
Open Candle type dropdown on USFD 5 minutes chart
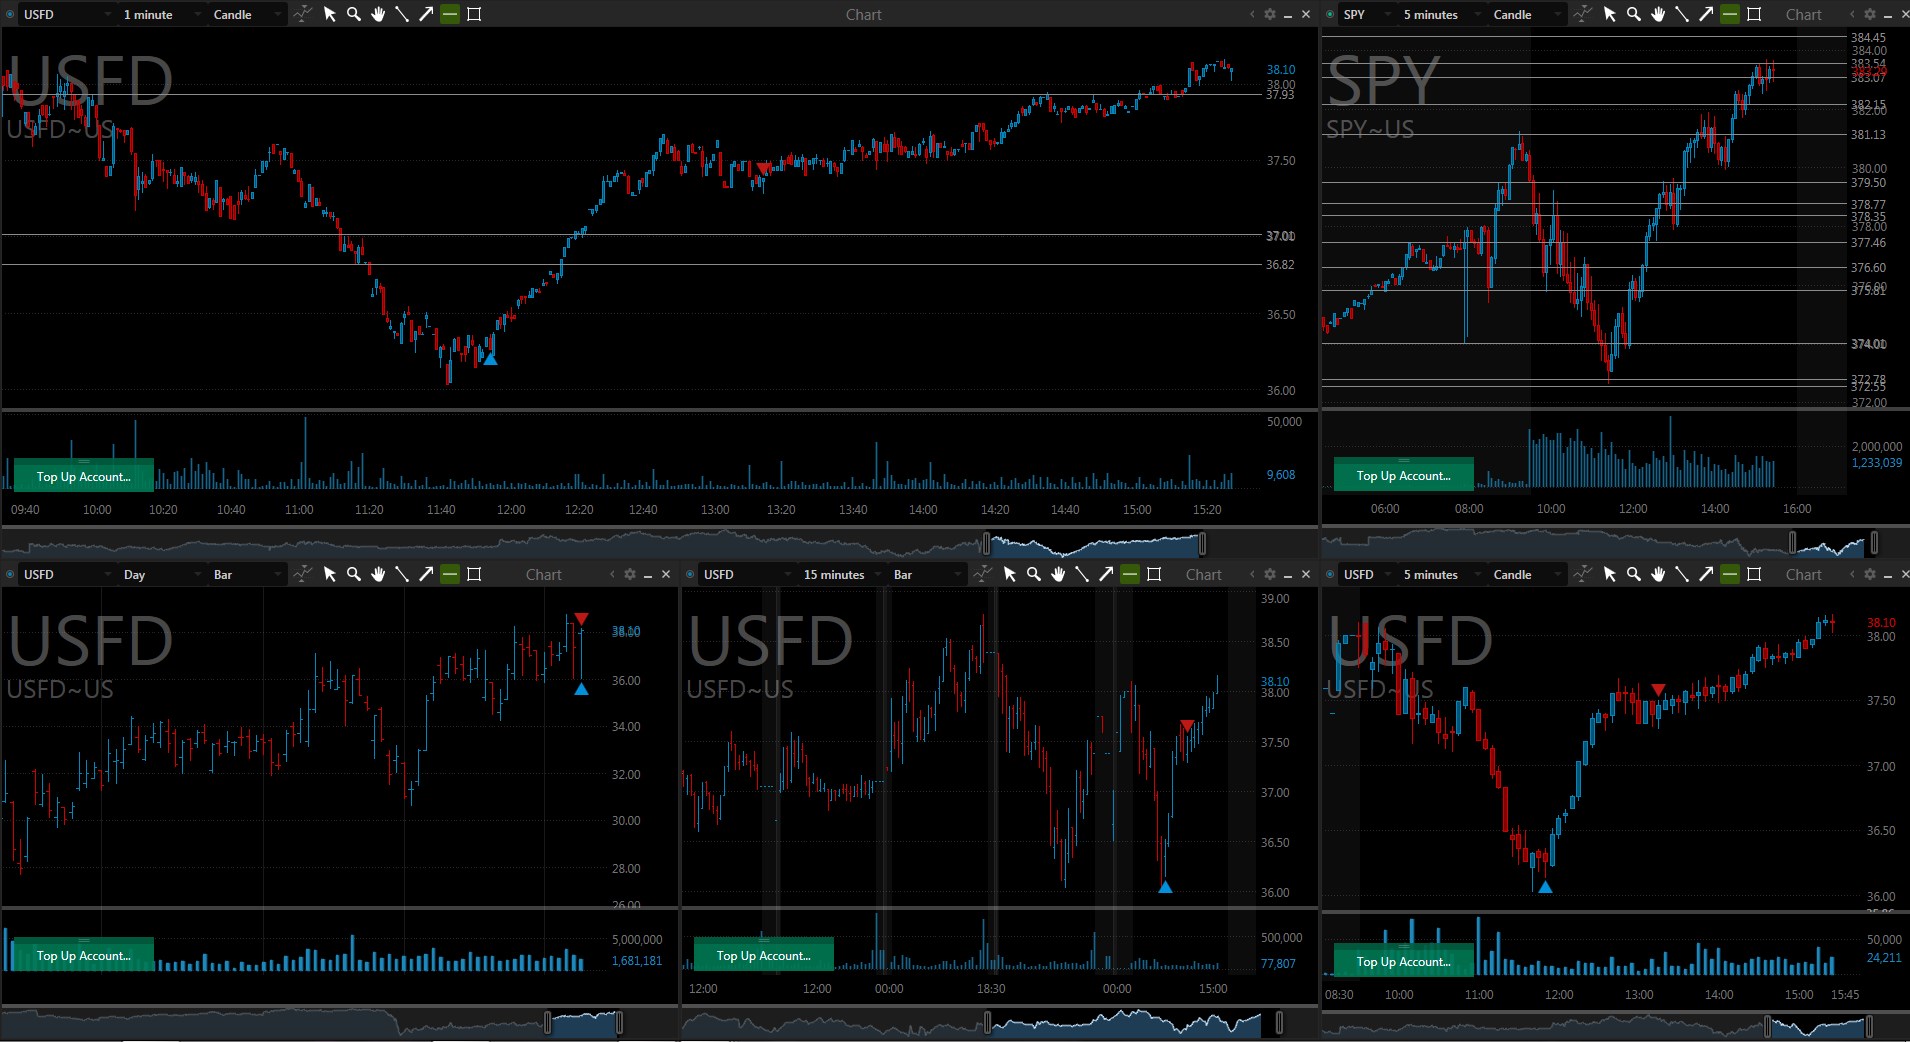point(1526,574)
